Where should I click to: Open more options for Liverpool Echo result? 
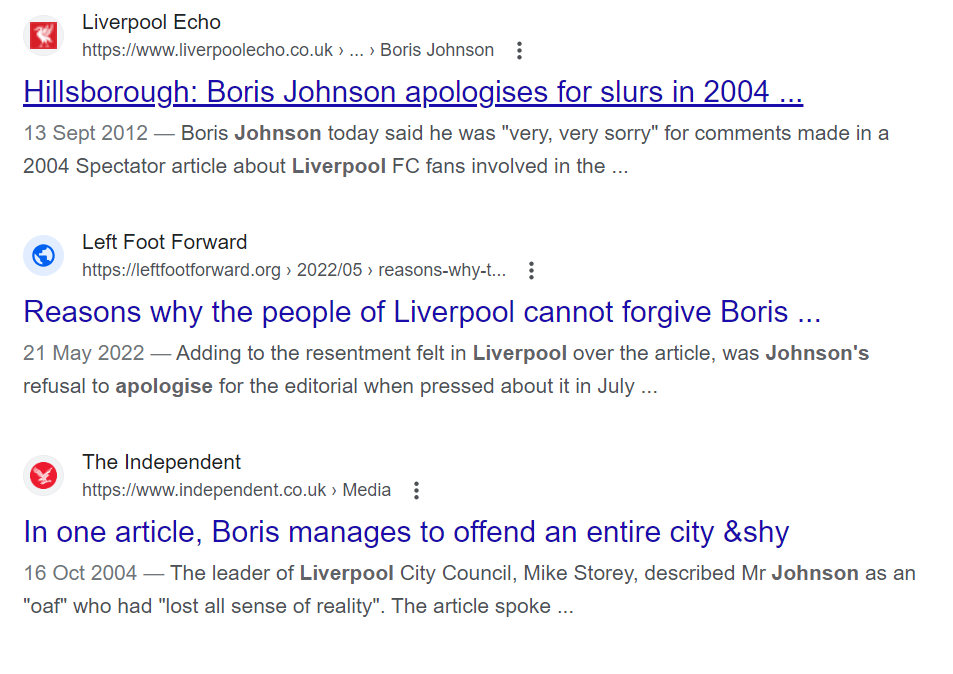[519, 50]
